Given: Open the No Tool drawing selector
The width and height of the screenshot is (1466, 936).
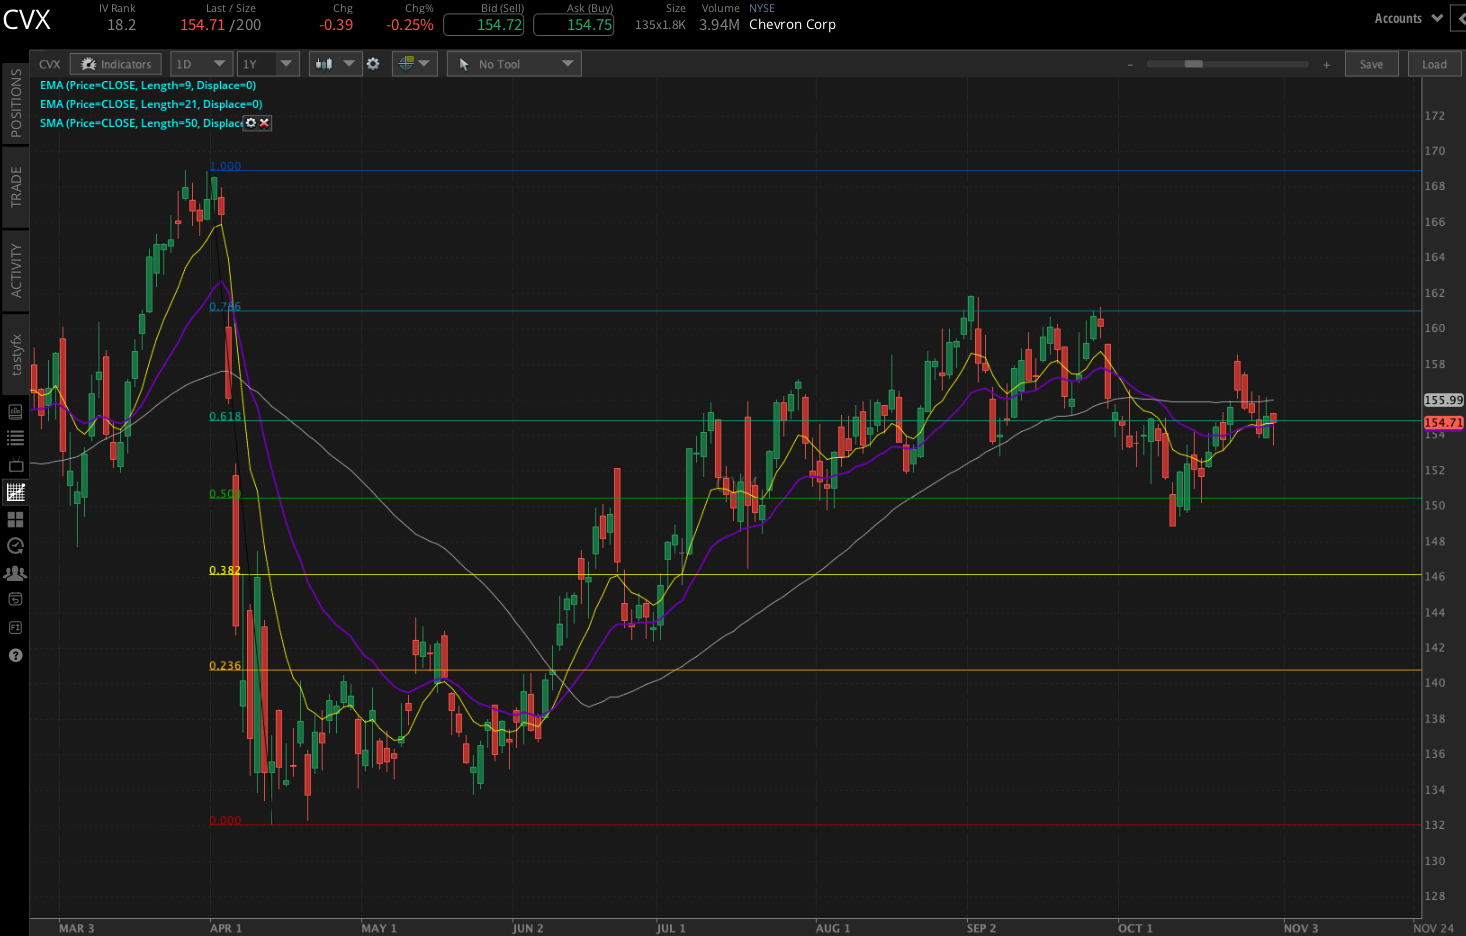Looking at the screenshot, I should coord(514,64).
